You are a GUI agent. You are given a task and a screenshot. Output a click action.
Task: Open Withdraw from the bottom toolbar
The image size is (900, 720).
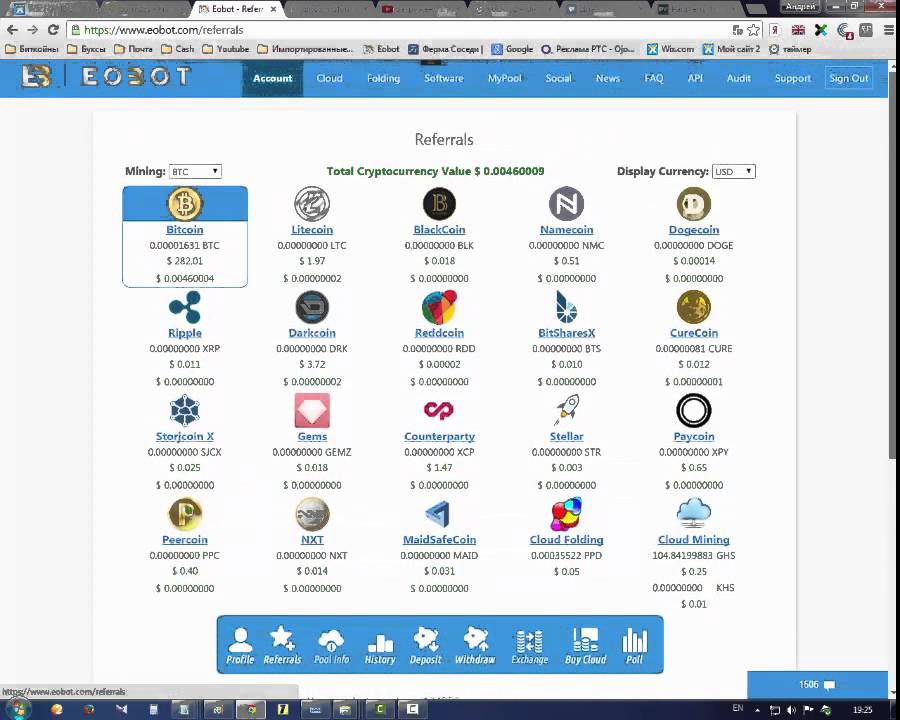tap(475, 645)
